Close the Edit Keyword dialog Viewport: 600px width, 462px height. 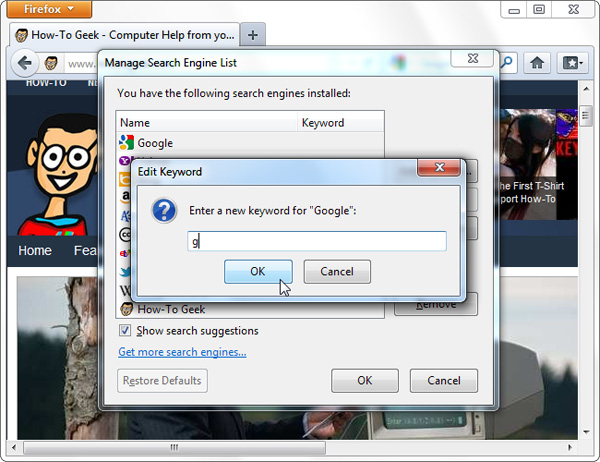439,167
